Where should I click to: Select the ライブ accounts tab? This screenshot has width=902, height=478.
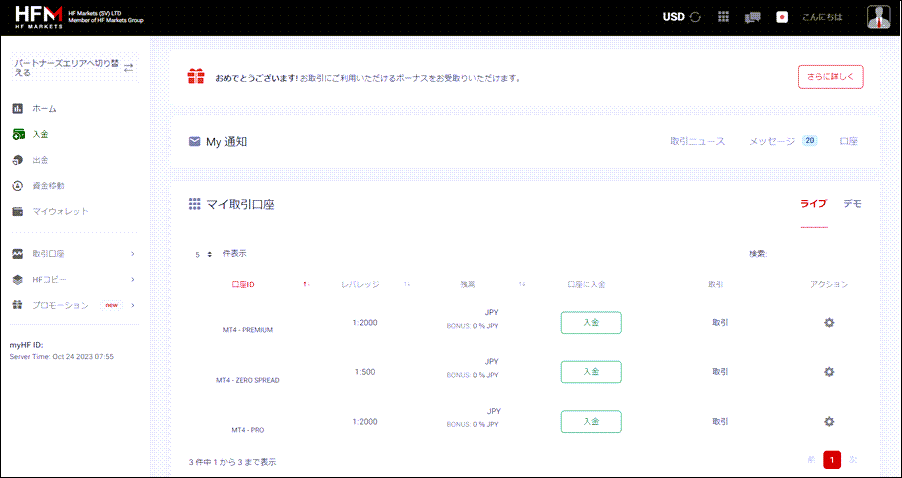813,203
